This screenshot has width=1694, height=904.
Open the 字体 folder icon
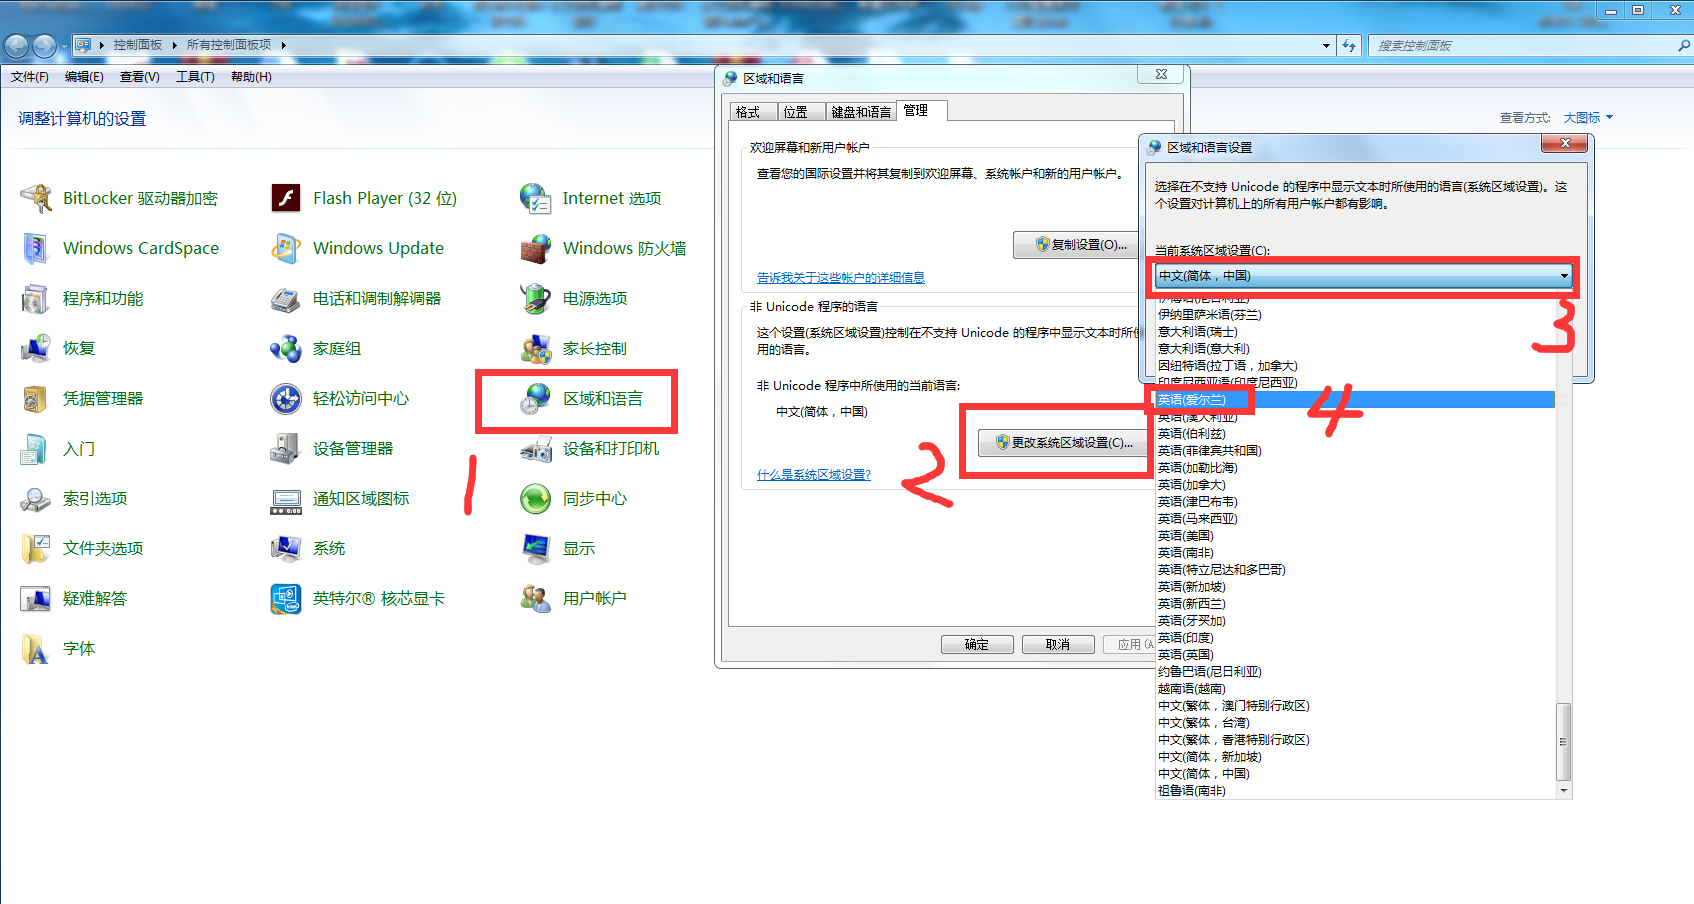[x=36, y=648]
